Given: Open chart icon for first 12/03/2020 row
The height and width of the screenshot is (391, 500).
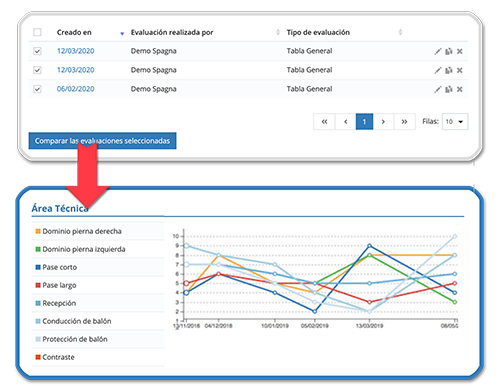Looking at the screenshot, I should 449,51.
